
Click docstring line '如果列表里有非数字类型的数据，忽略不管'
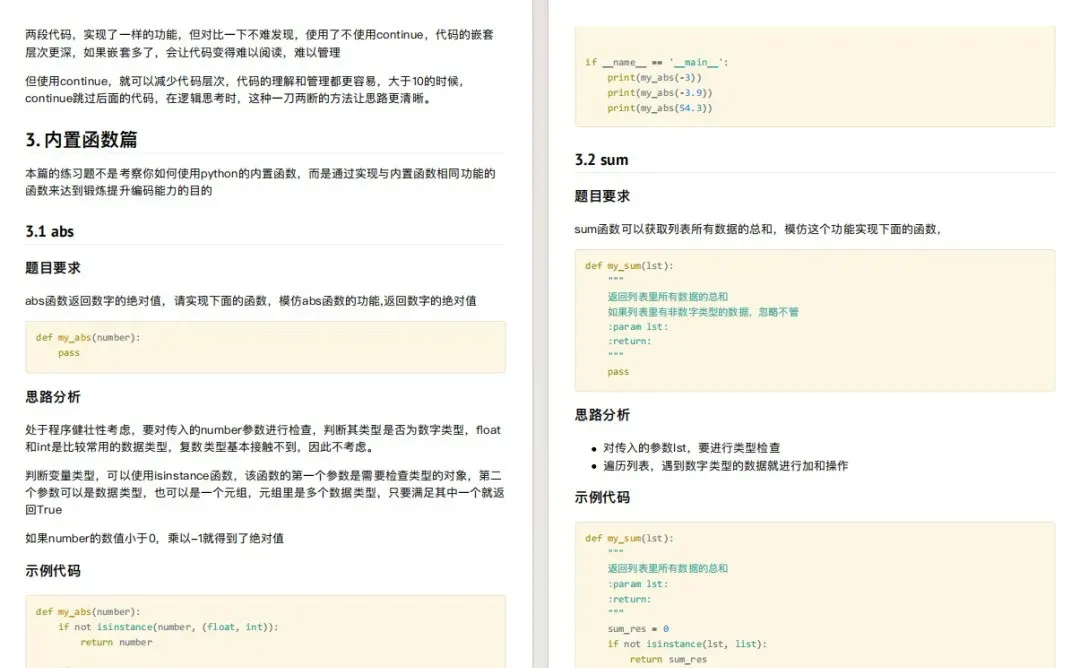pos(703,312)
